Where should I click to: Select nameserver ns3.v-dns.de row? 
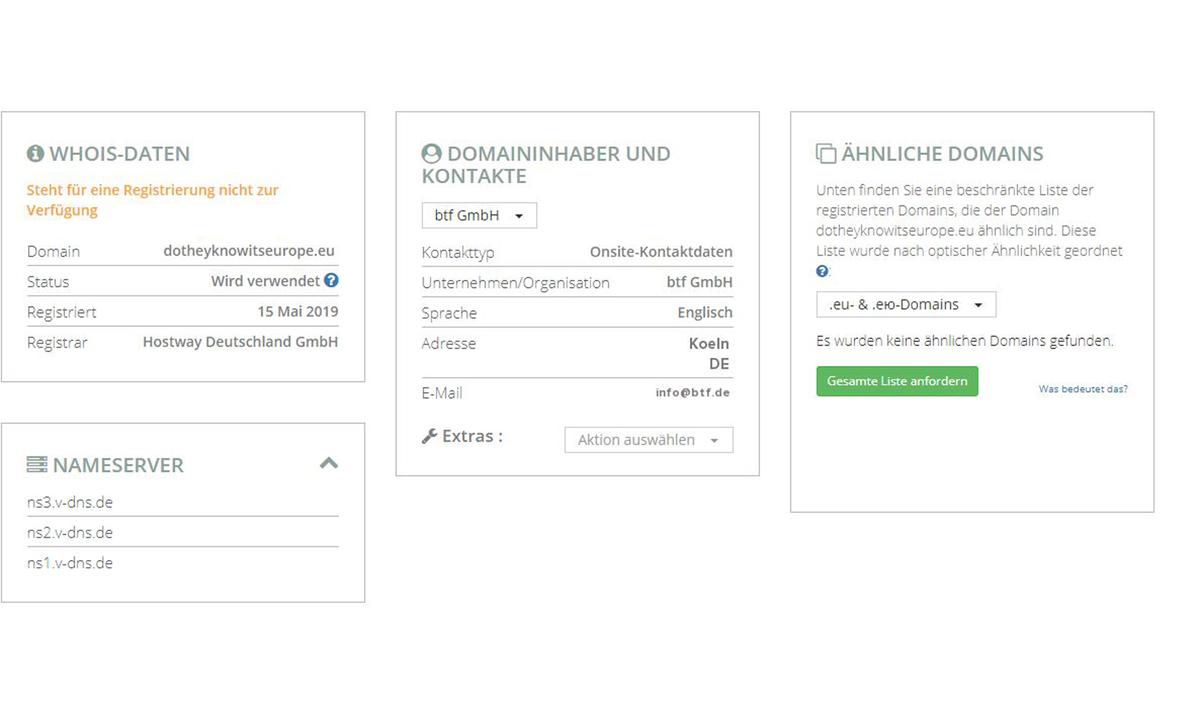[183, 502]
